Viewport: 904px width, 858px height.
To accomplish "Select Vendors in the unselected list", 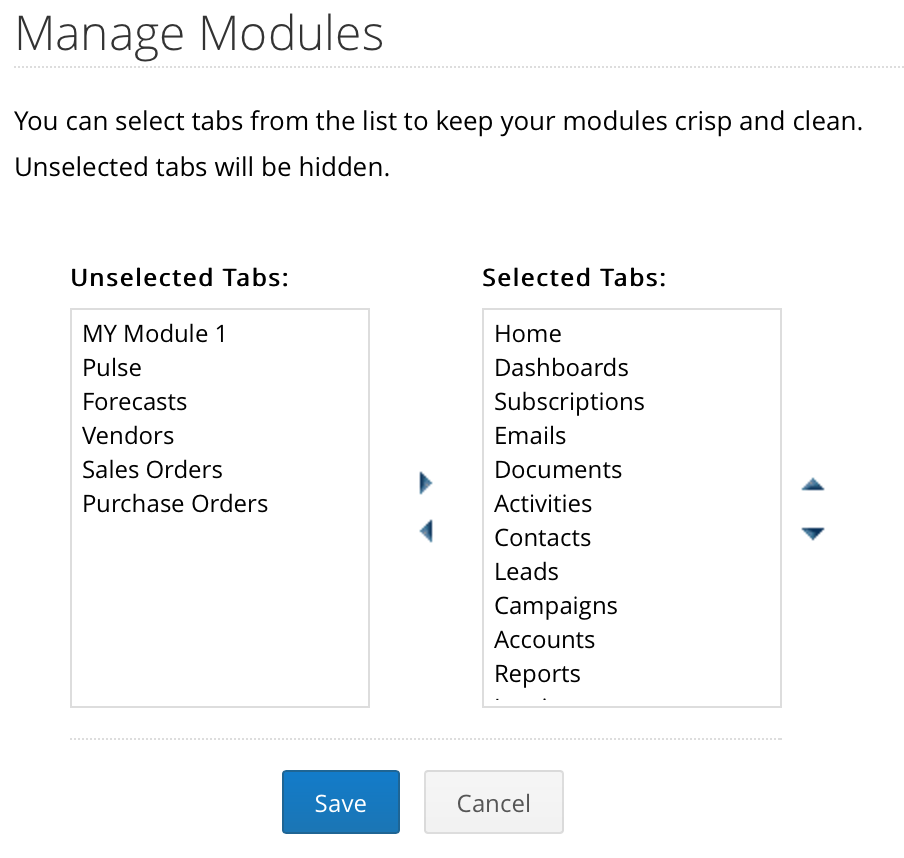I will click(128, 436).
